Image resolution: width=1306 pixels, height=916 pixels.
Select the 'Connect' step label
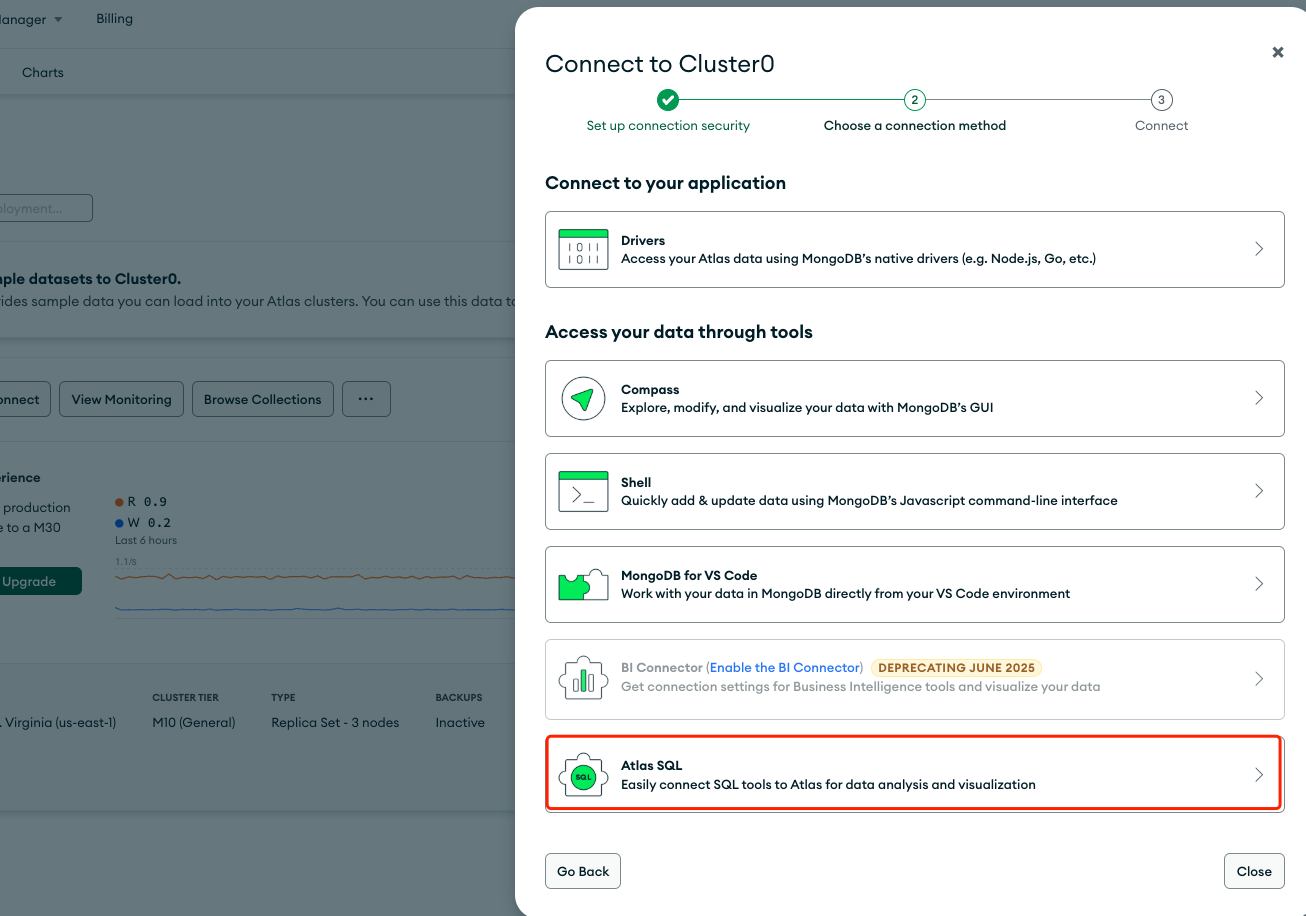coord(1161,126)
